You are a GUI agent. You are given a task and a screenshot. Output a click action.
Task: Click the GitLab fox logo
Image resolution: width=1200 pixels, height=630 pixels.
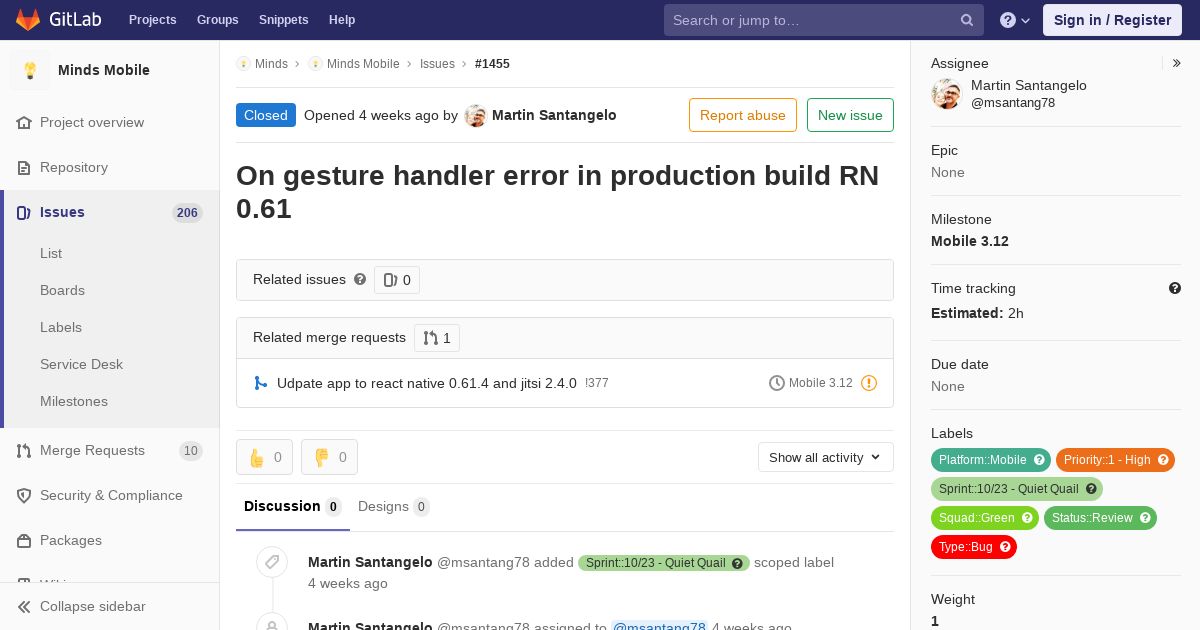click(x=28, y=20)
